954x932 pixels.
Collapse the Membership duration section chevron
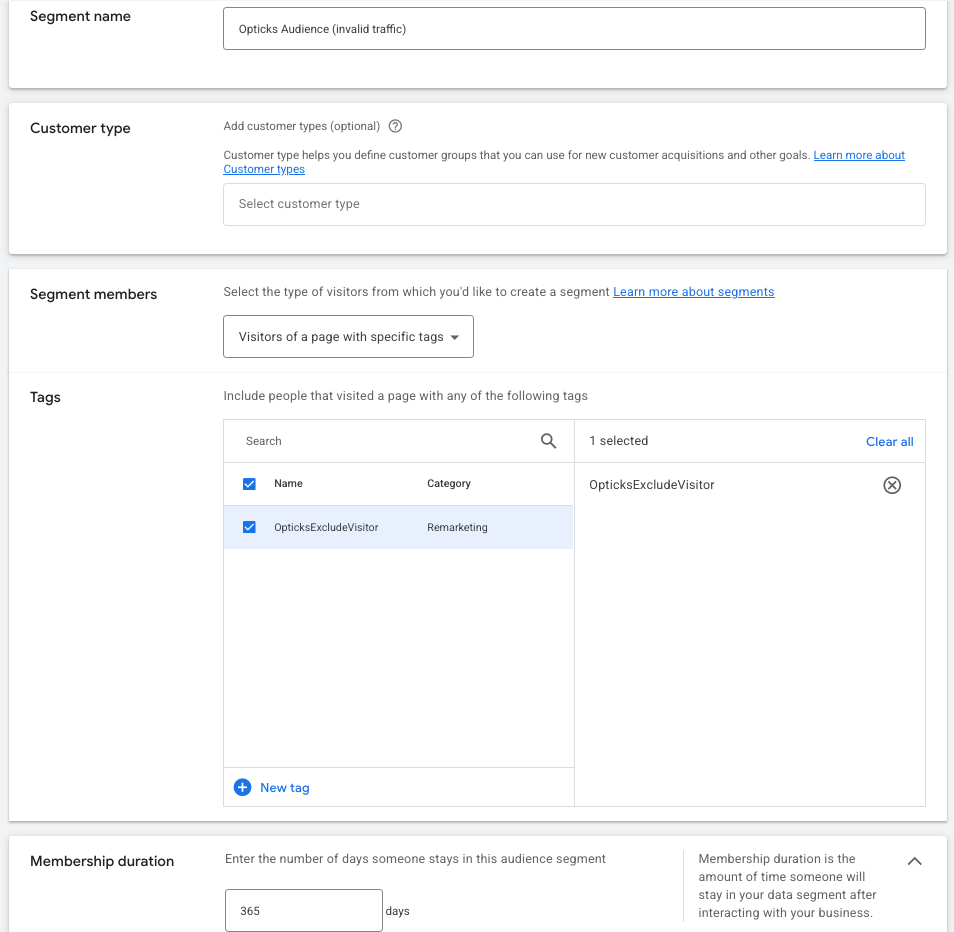tap(914, 861)
